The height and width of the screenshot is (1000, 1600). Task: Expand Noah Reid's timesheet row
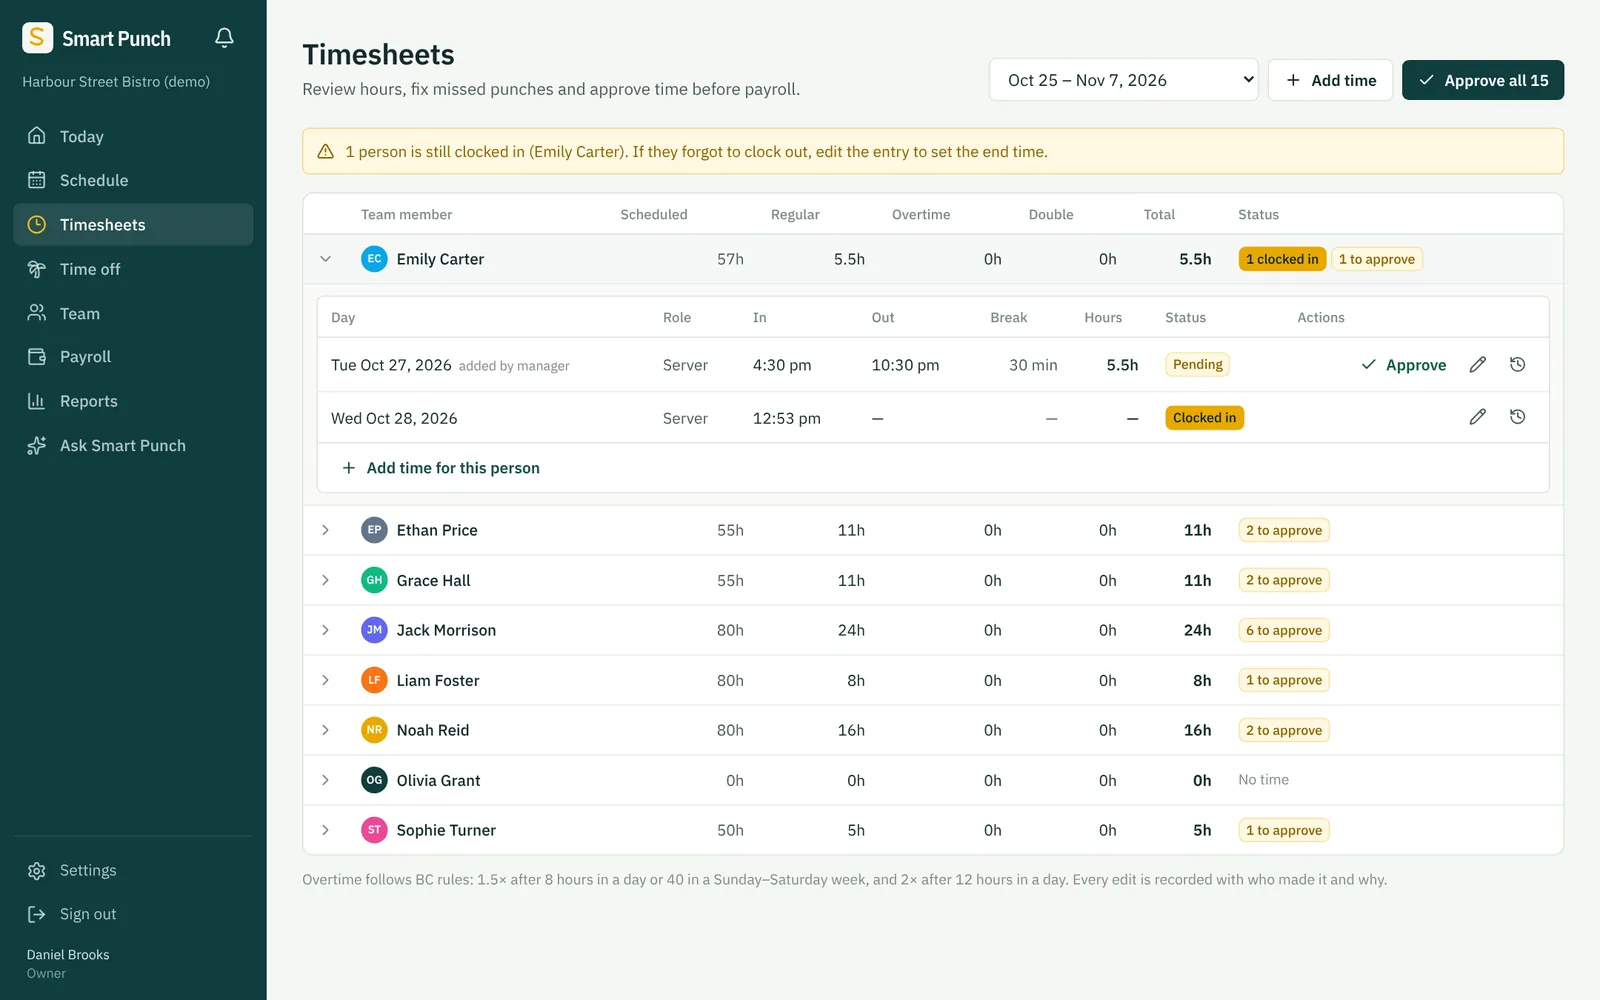[x=325, y=730]
